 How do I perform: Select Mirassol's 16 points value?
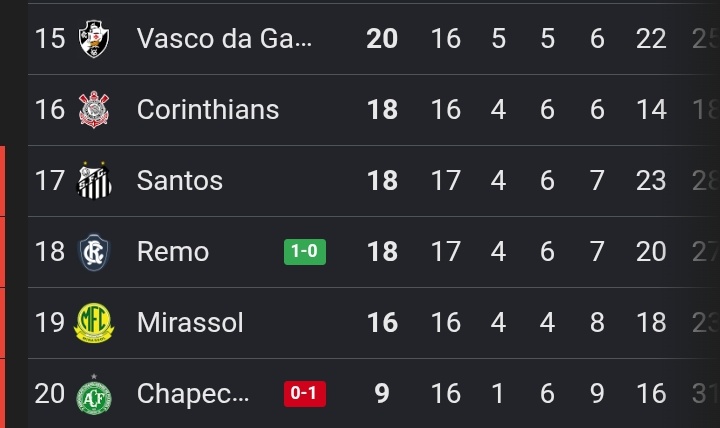pos(382,322)
